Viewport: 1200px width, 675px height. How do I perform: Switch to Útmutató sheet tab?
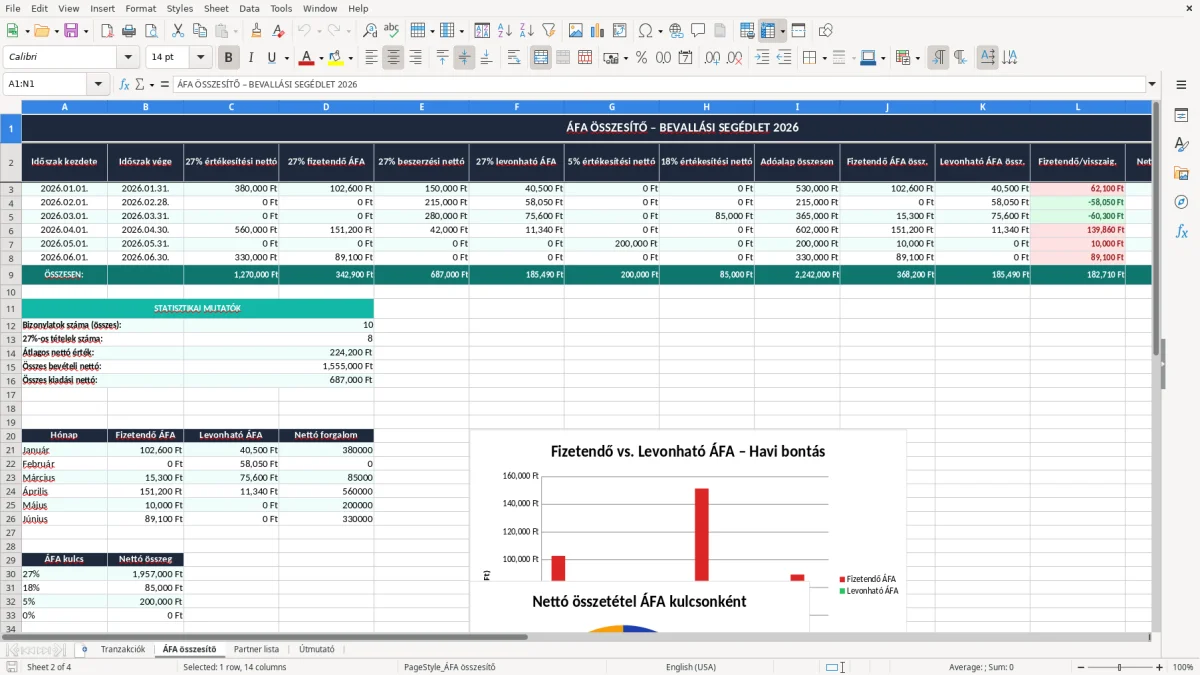pyautogui.click(x=317, y=649)
